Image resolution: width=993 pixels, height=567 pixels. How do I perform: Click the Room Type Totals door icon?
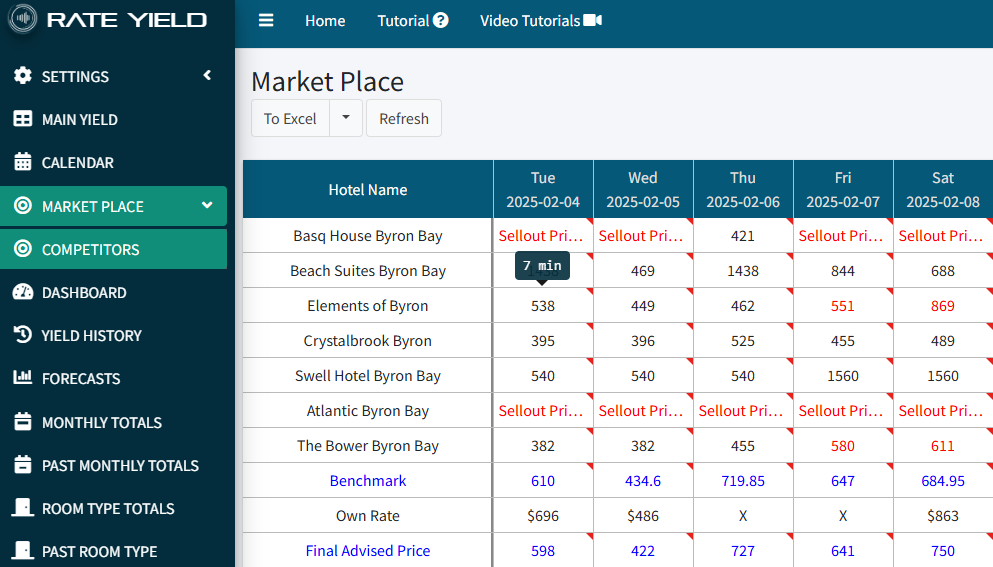coord(23,508)
